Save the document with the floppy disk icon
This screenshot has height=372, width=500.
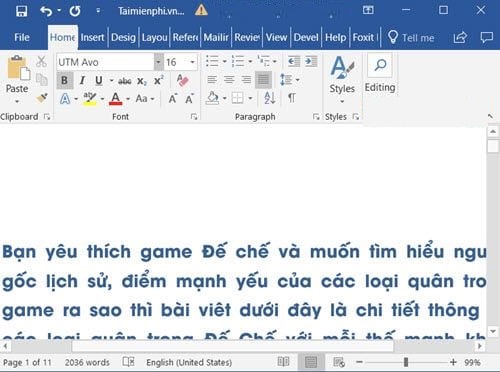coord(22,11)
